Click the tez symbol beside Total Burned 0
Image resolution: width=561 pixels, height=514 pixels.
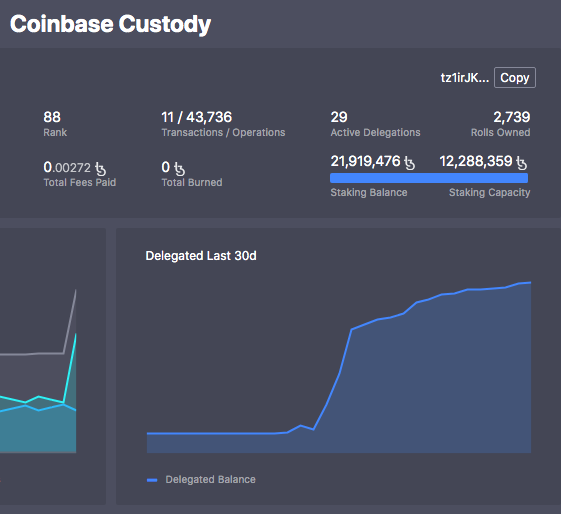click(179, 169)
